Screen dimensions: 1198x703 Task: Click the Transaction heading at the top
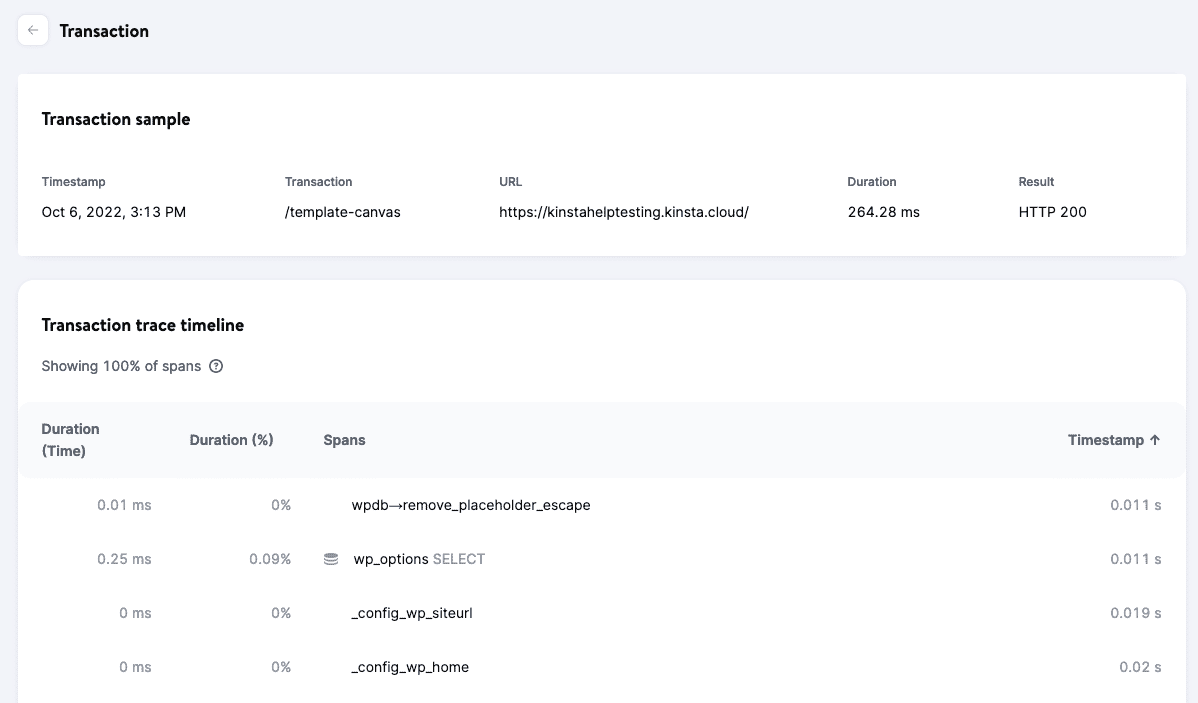[104, 30]
